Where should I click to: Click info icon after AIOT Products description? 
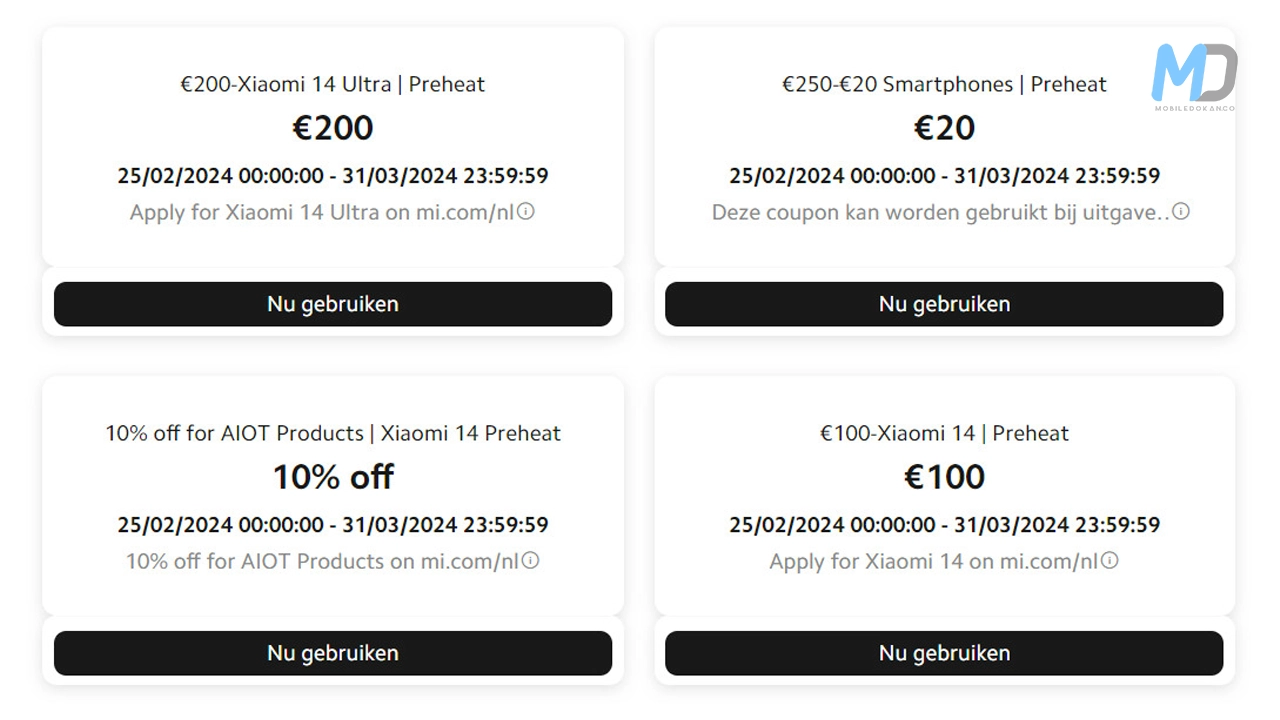point(531,560)
